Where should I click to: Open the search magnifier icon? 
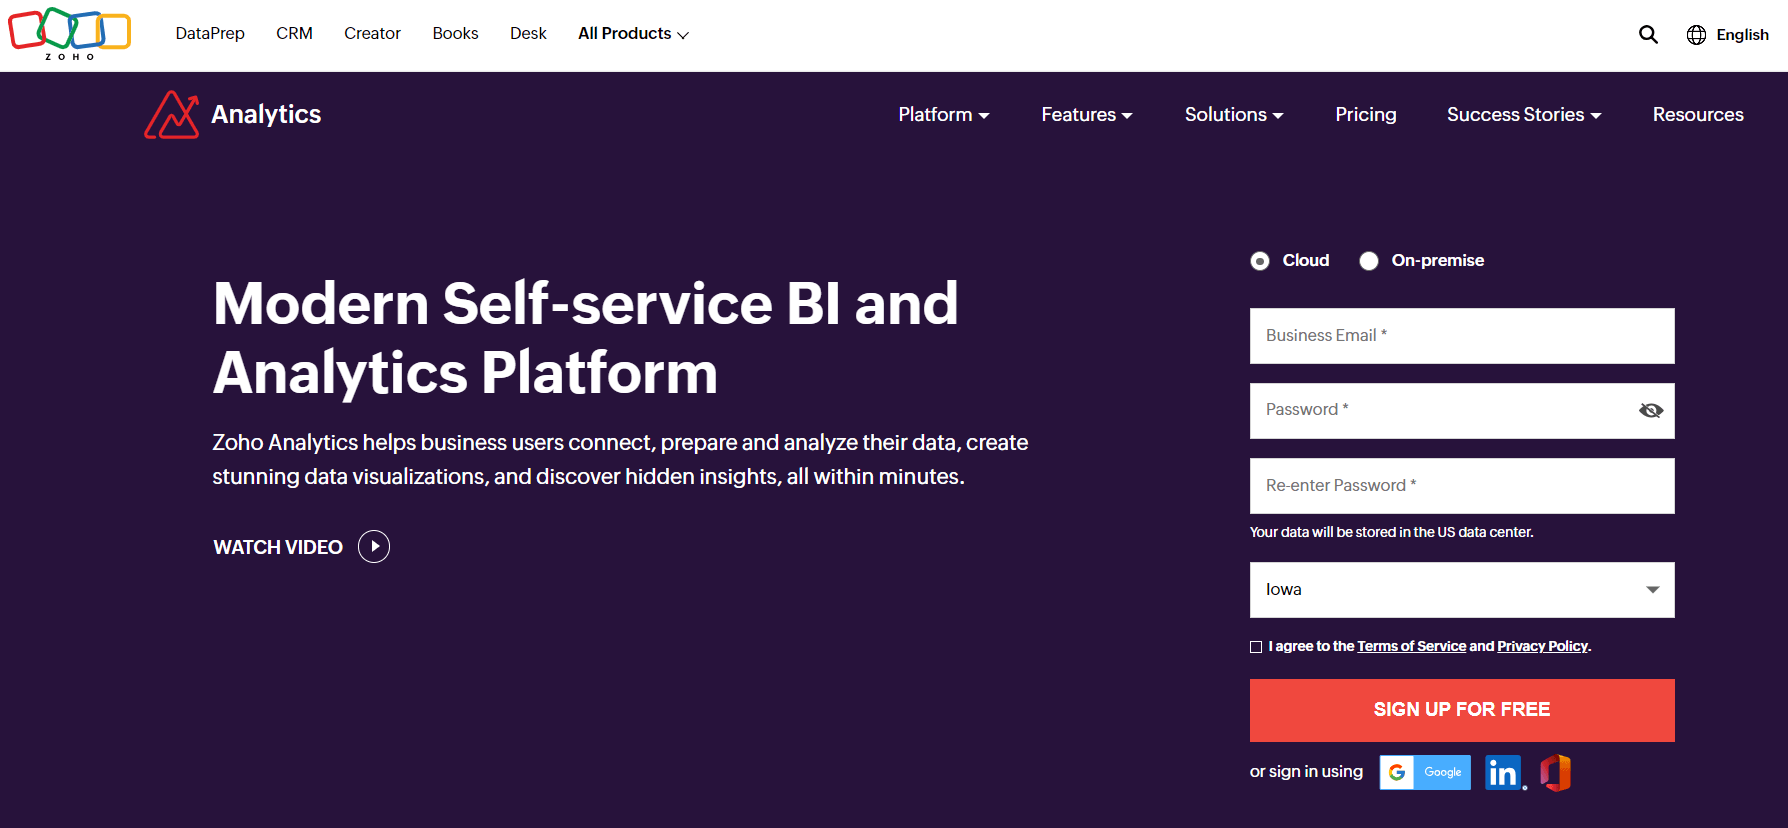[x=1648, y=35]
